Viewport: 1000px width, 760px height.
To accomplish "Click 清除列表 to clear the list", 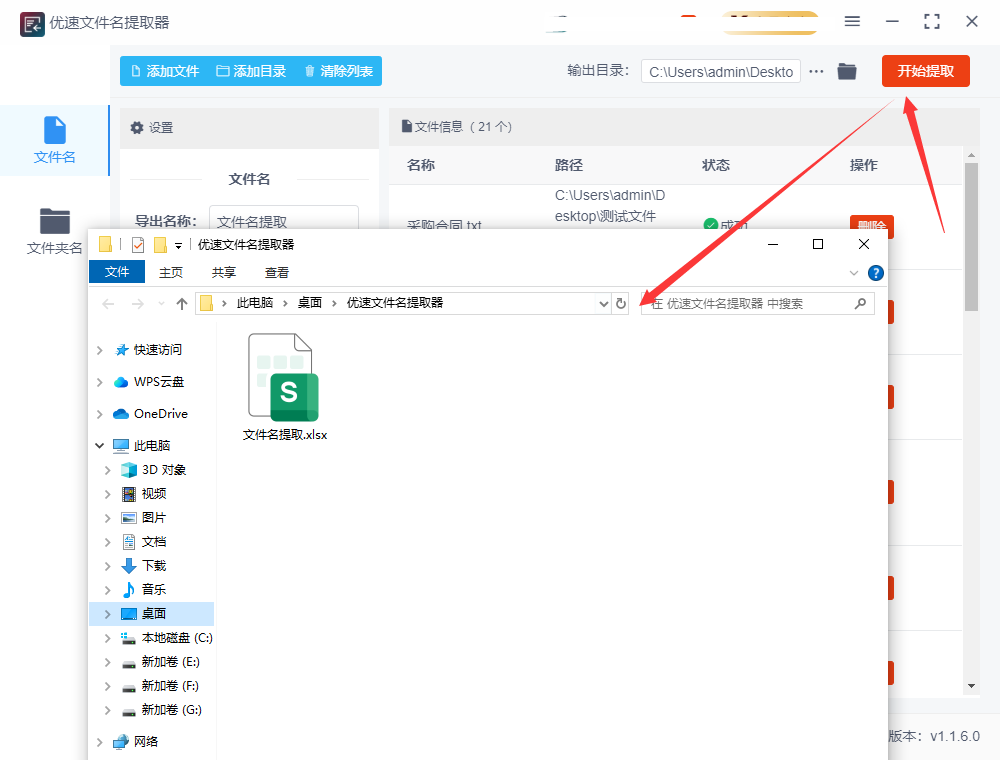I will pyautogui.click(x=339, y=71).
